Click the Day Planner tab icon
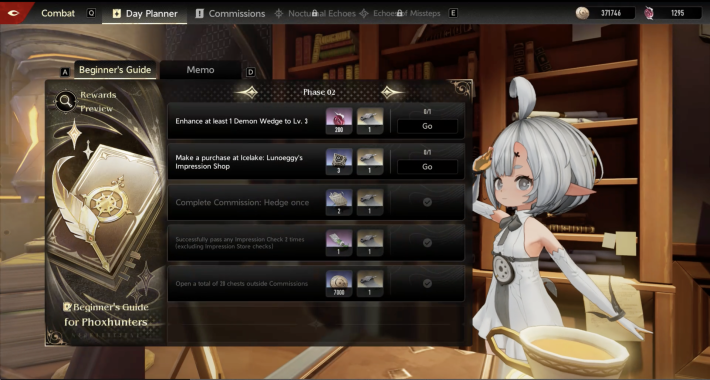 click(116, 14)
